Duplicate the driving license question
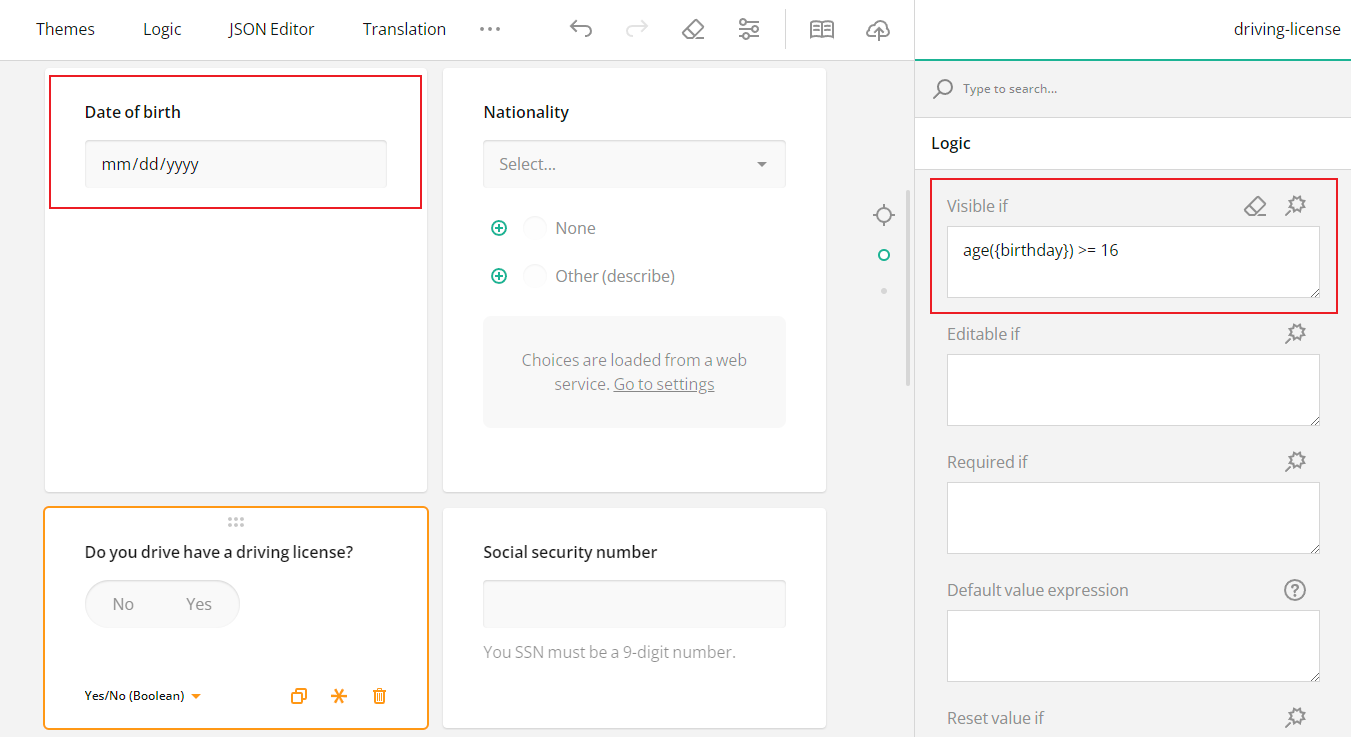 click(299, 695)
